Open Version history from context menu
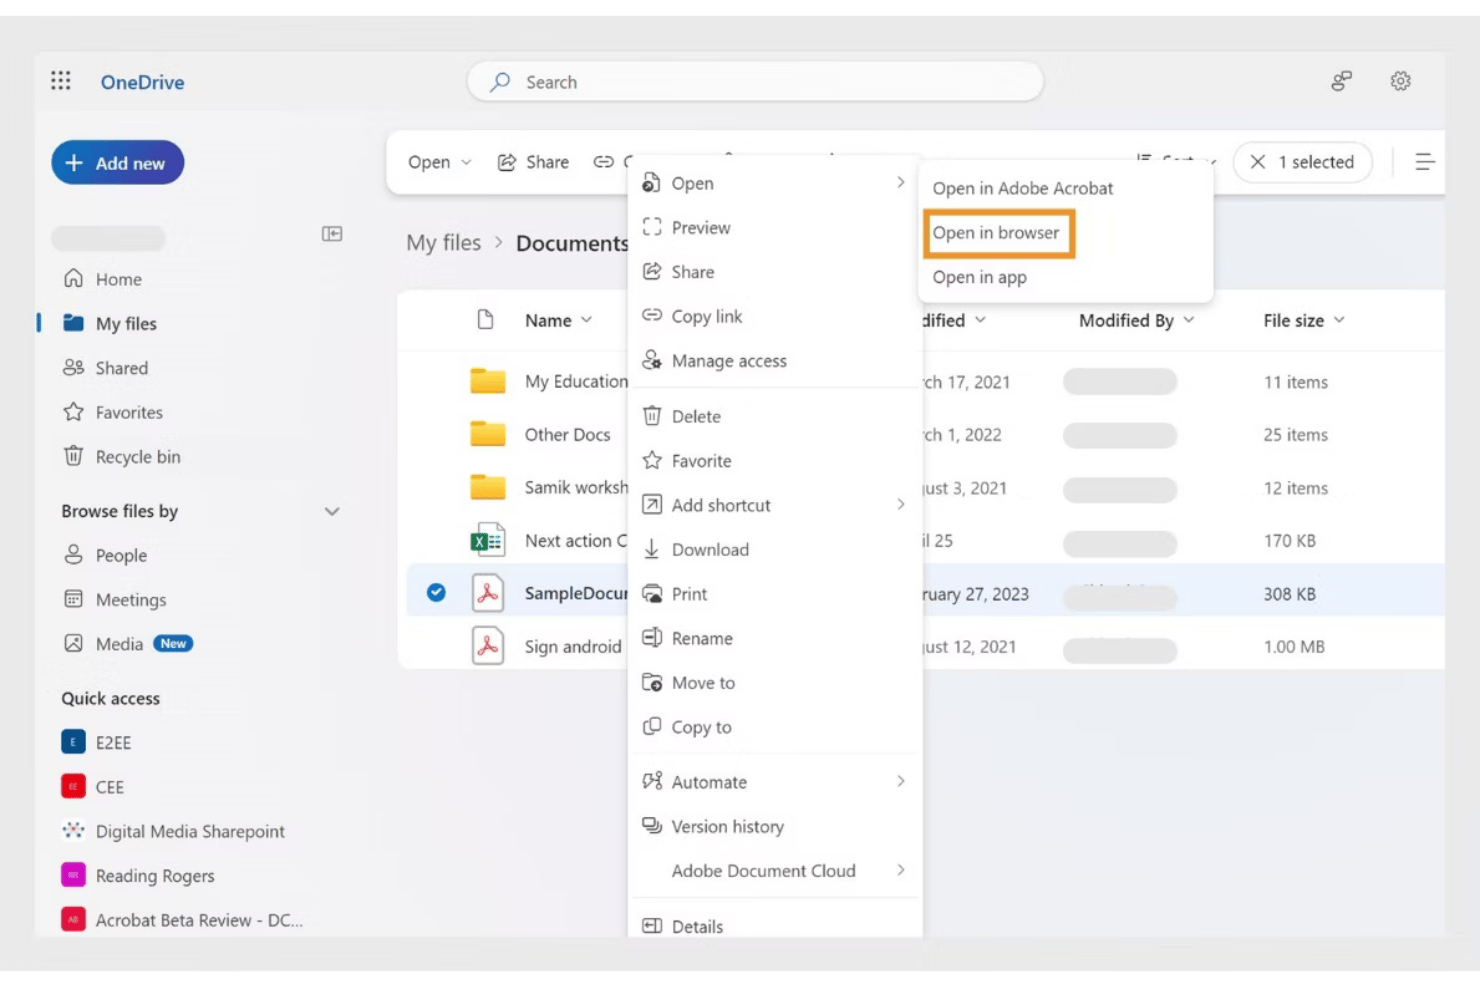This screenshot has width=1480, height=987. pyautogui.click(x=773, y=827)
